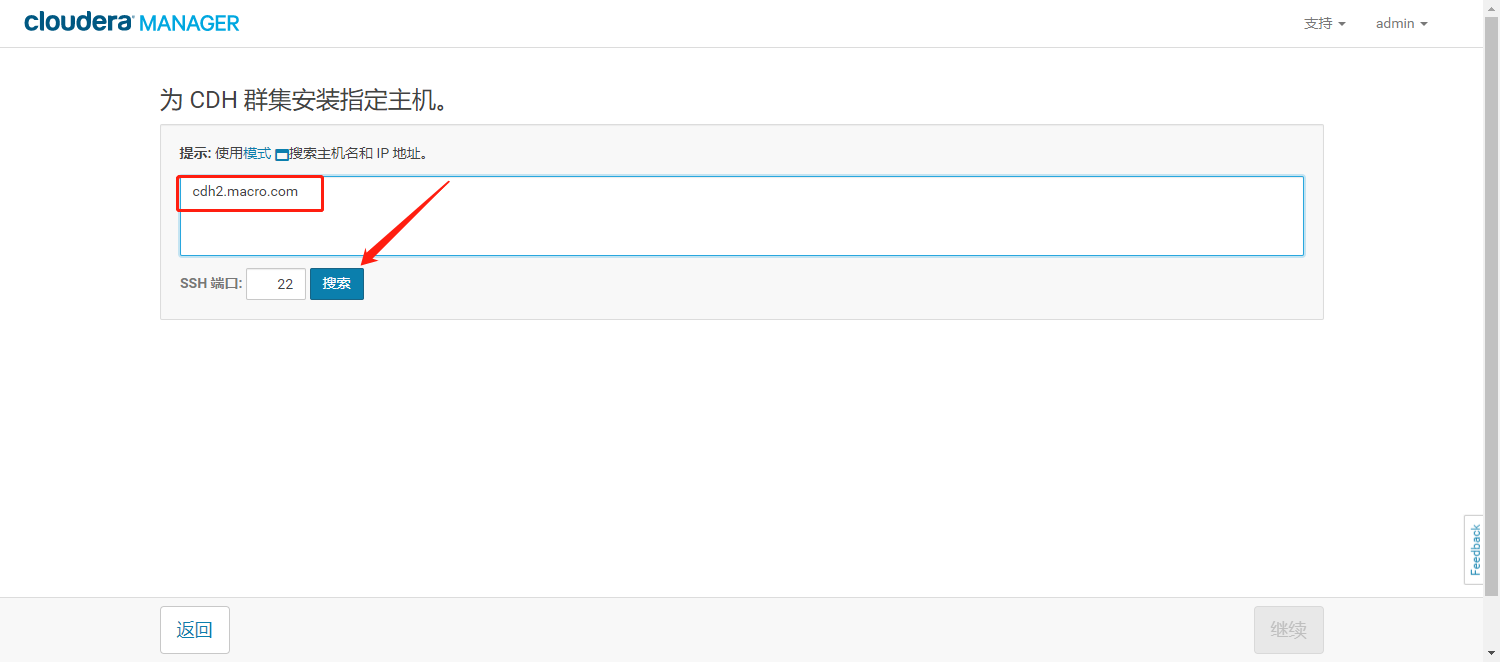Click the 搜索 search button

click(x=337, y=284)
